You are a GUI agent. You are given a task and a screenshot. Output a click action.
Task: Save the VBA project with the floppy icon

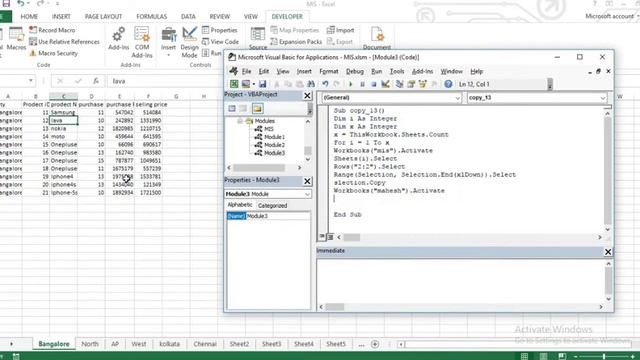[x=262, y=84]
